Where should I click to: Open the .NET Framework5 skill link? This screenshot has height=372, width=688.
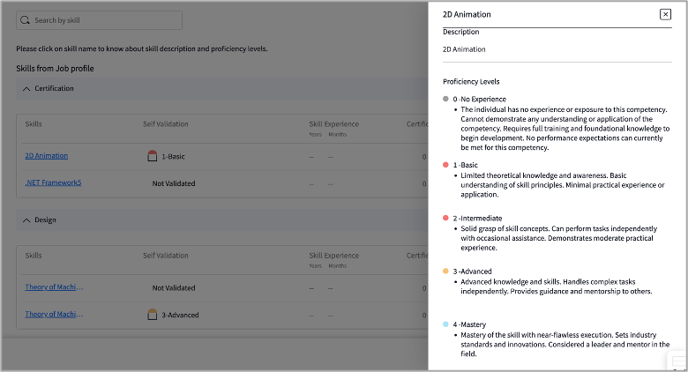click(x=53, y=182)
